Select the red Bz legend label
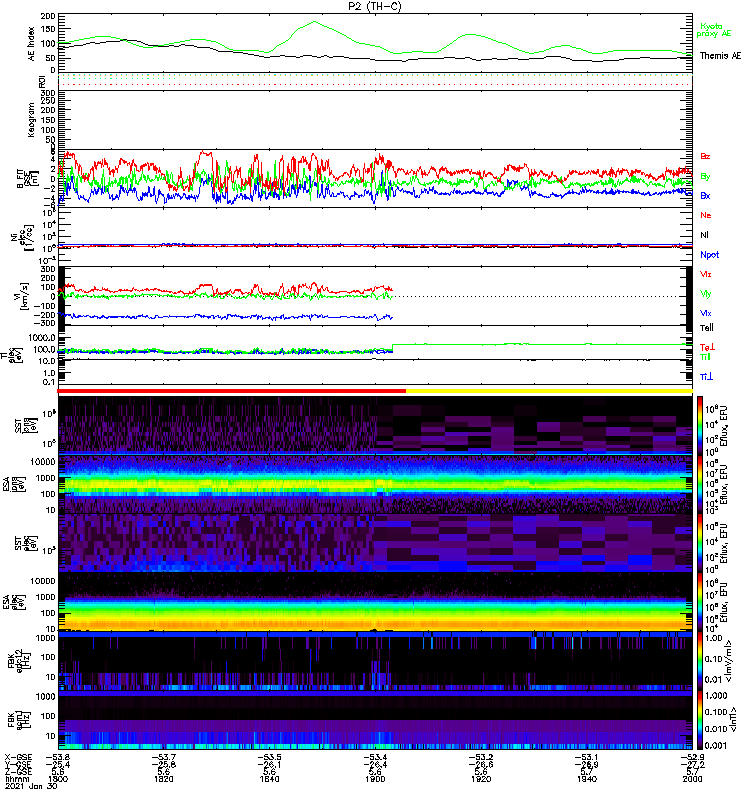Image resolution: width=750 pixels, height=800 pixels. click(705, 156)
